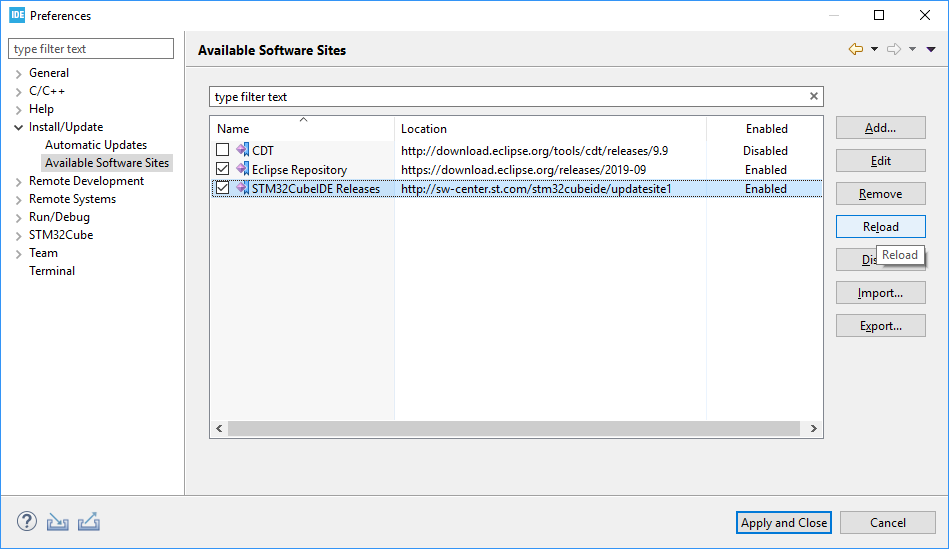The width and height of the screenshot is (949, 549).
Task: Maximize the Preferences window
Action: (879, 15)
